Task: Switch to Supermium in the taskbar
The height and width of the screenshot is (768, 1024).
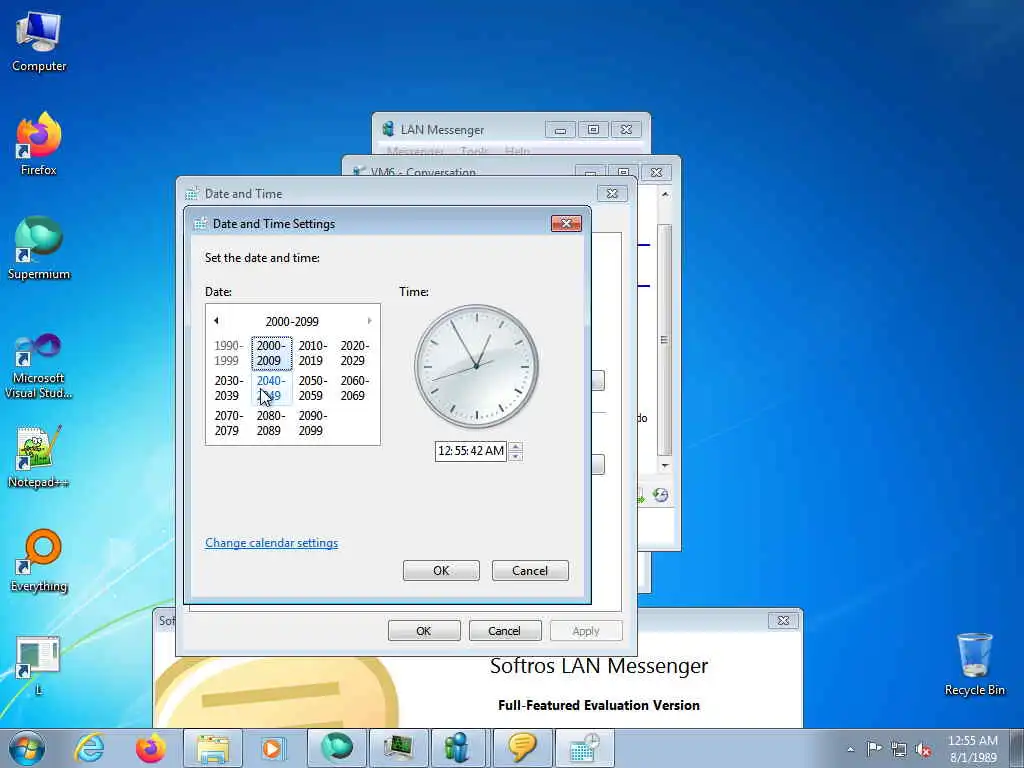Action: coord(336,748)
